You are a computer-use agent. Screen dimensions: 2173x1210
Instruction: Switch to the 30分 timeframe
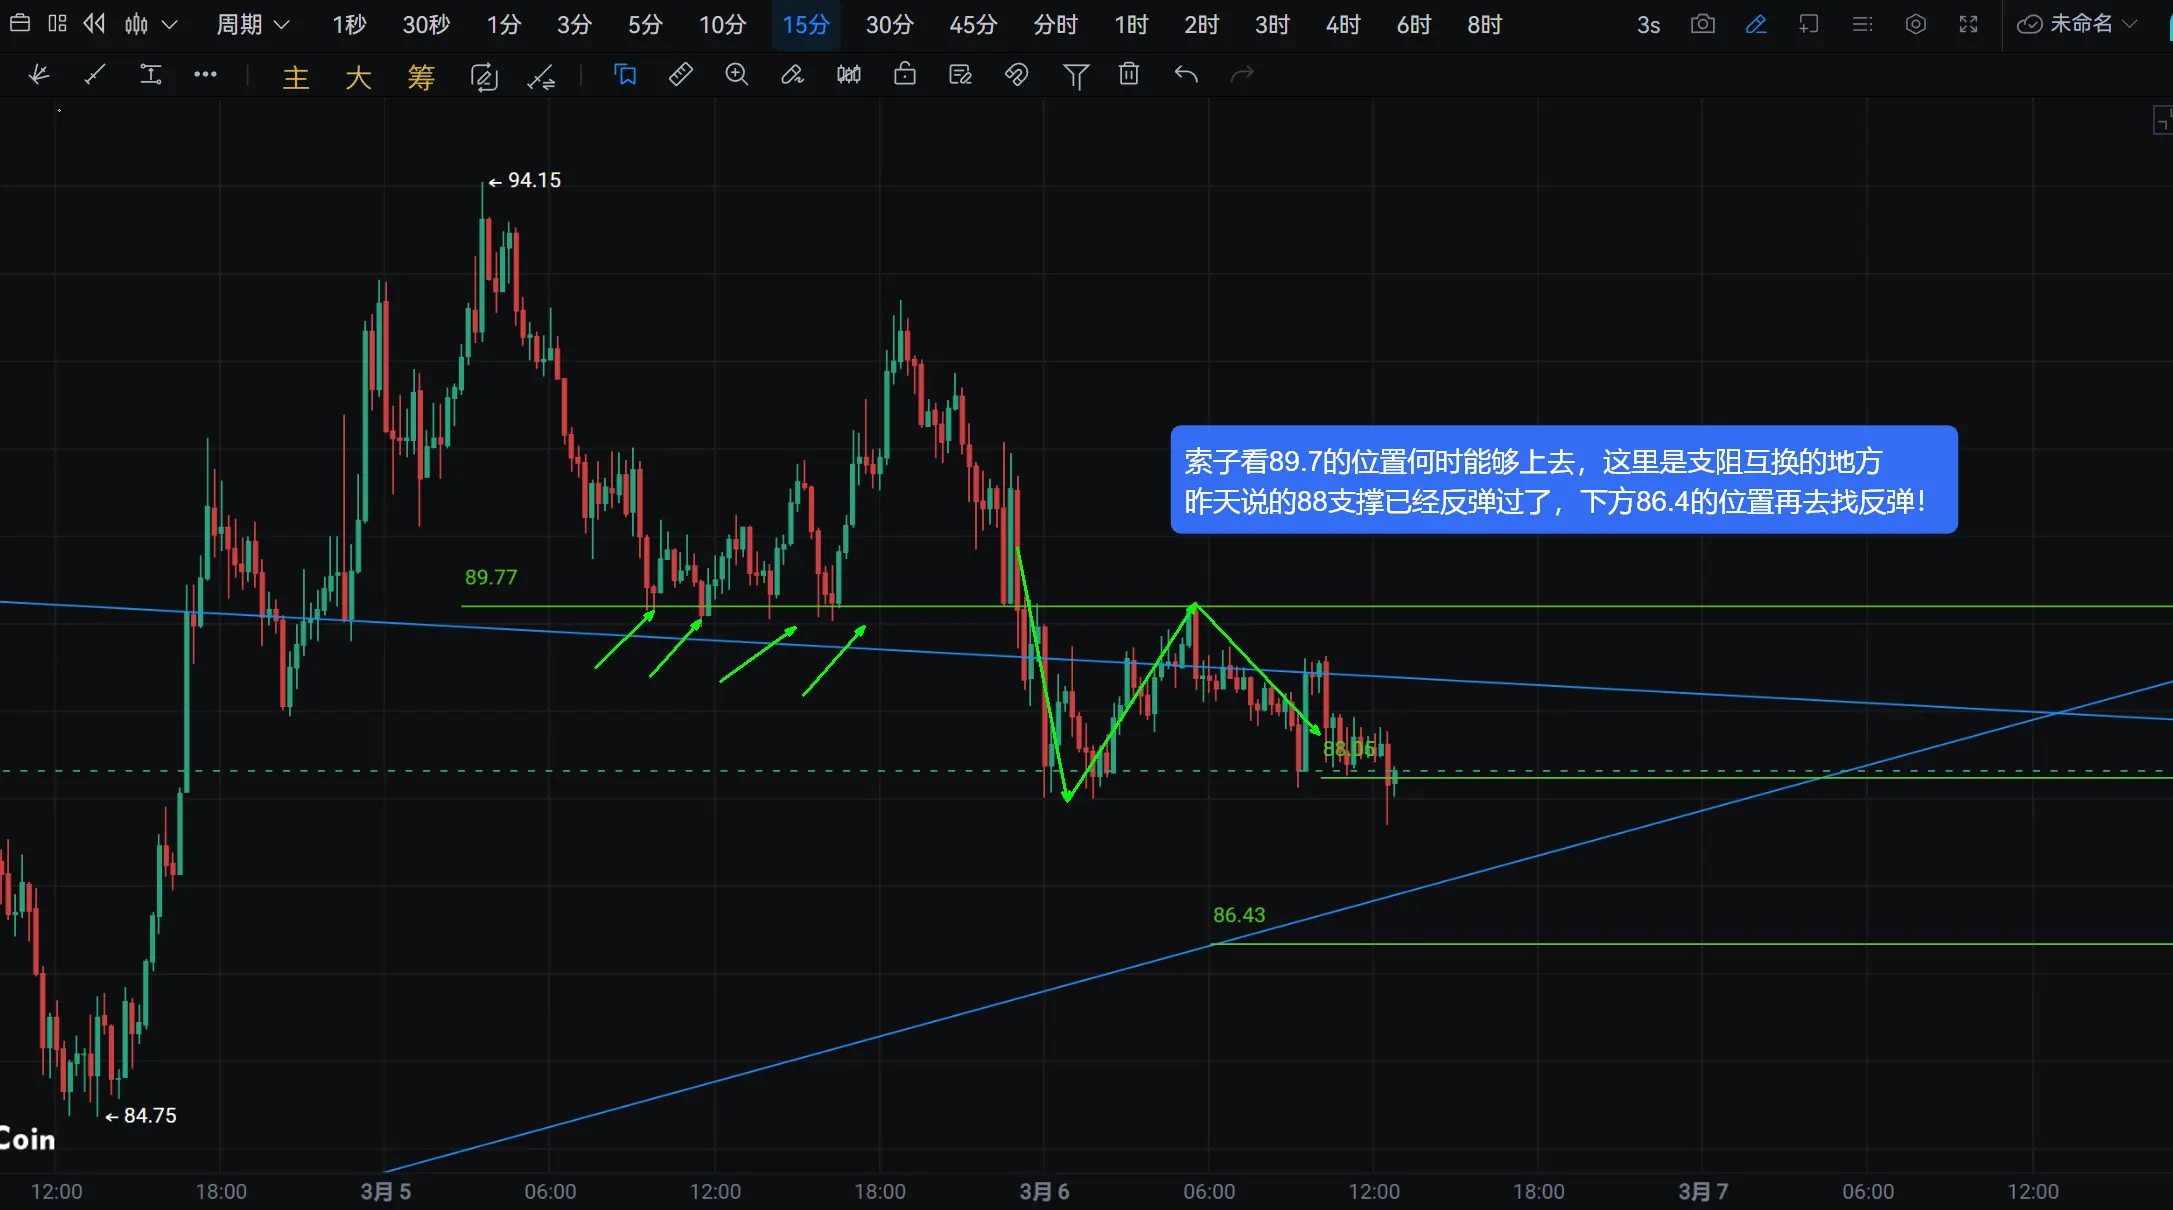click(x=889, y=24)
